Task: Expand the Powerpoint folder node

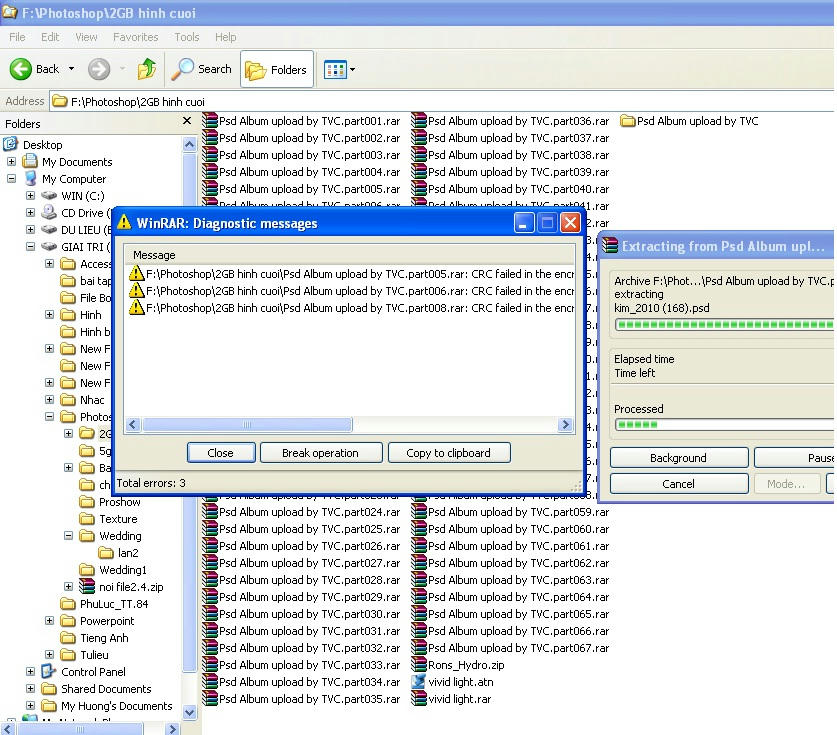Action: coord(49,620)
